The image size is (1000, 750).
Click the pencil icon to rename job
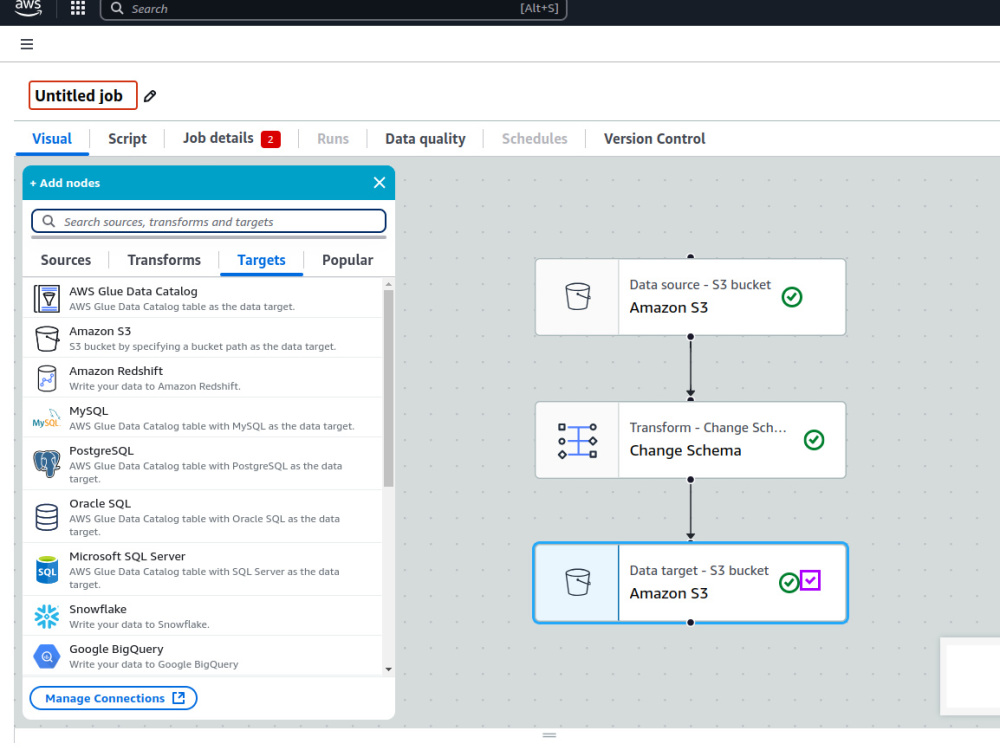coord(150,96)
